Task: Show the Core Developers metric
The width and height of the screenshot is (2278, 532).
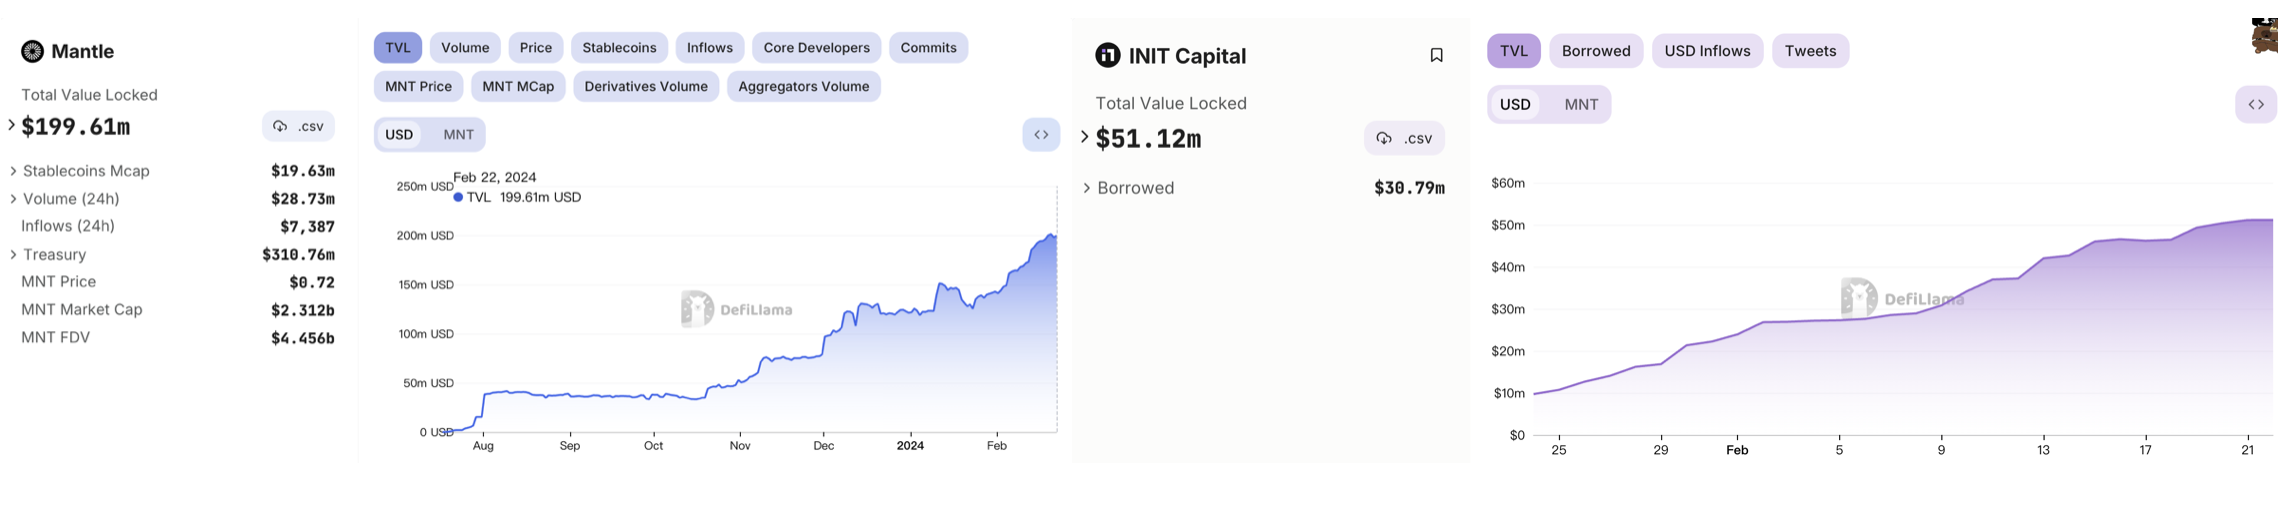Action: 816,48
